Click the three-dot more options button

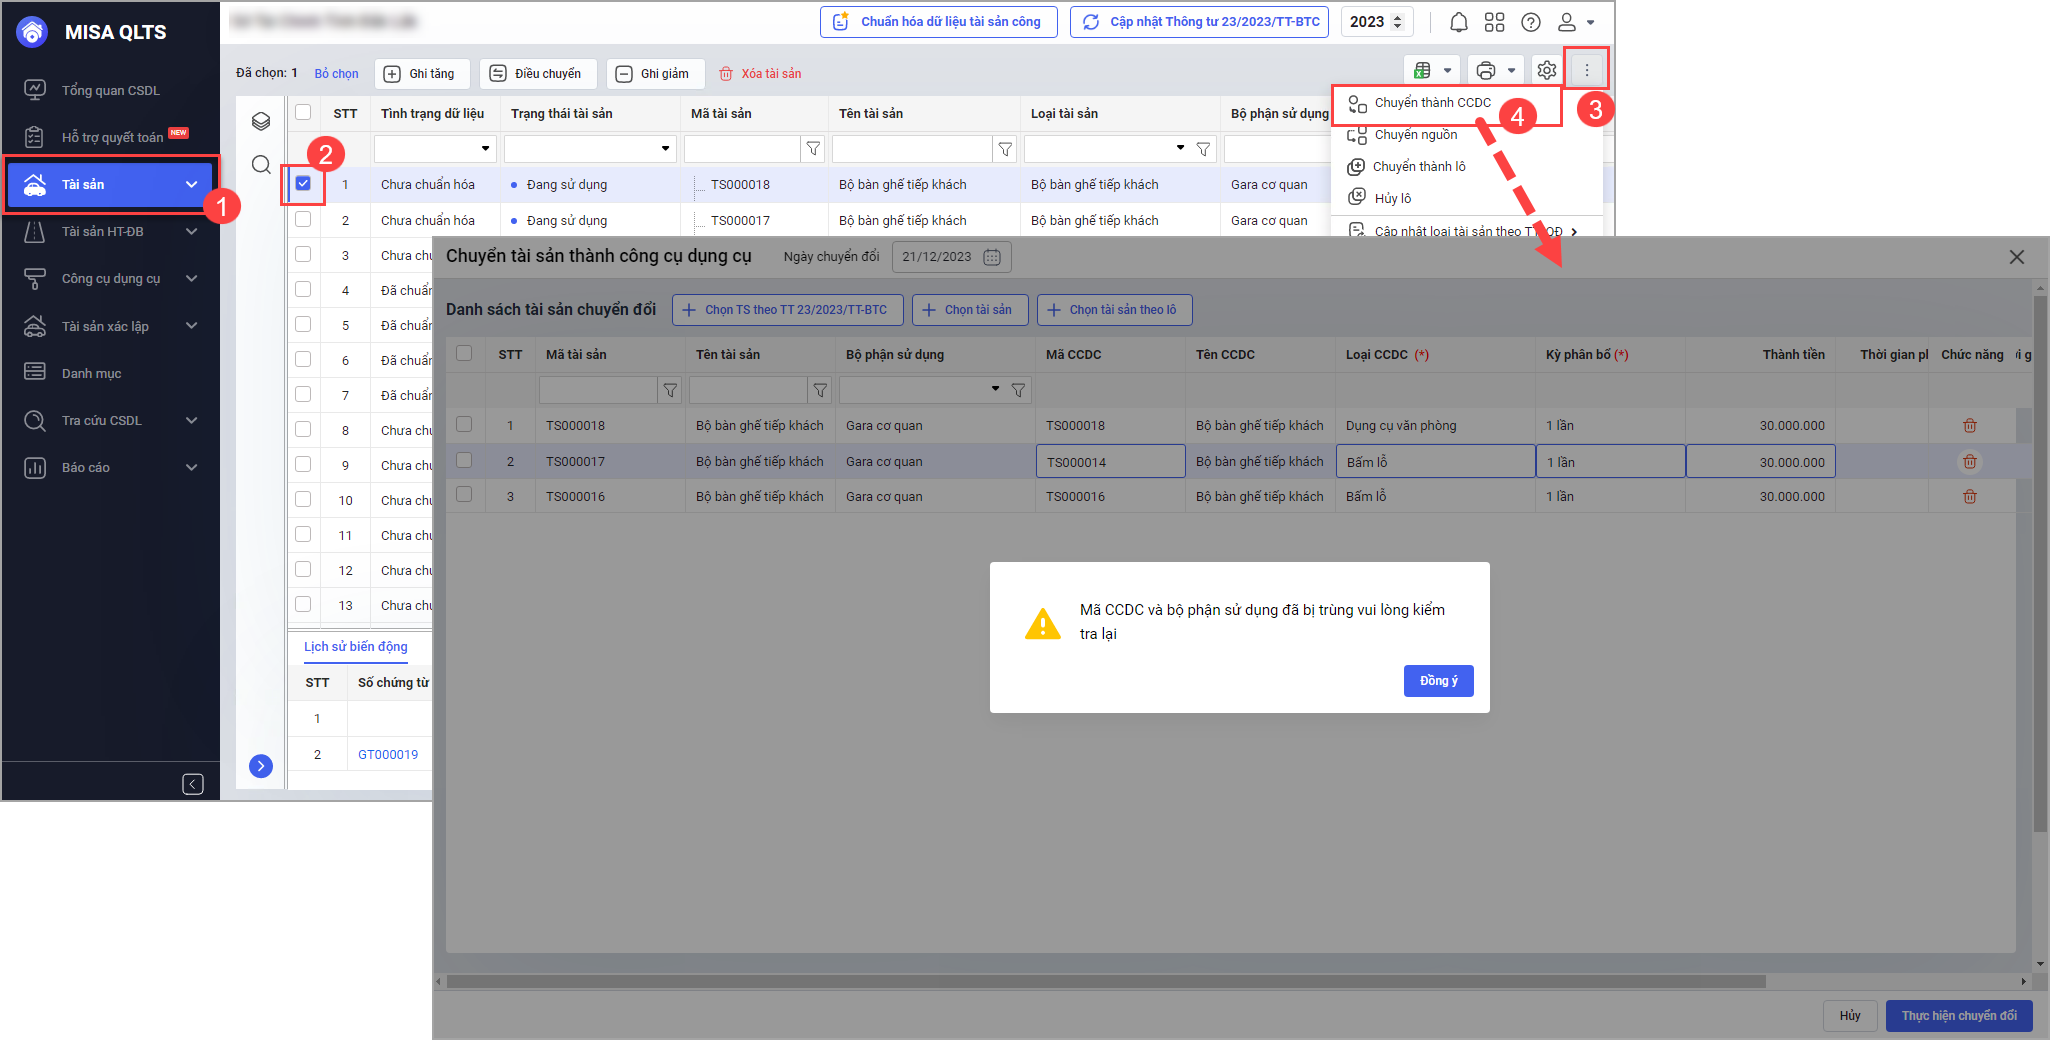point(1586,70)
